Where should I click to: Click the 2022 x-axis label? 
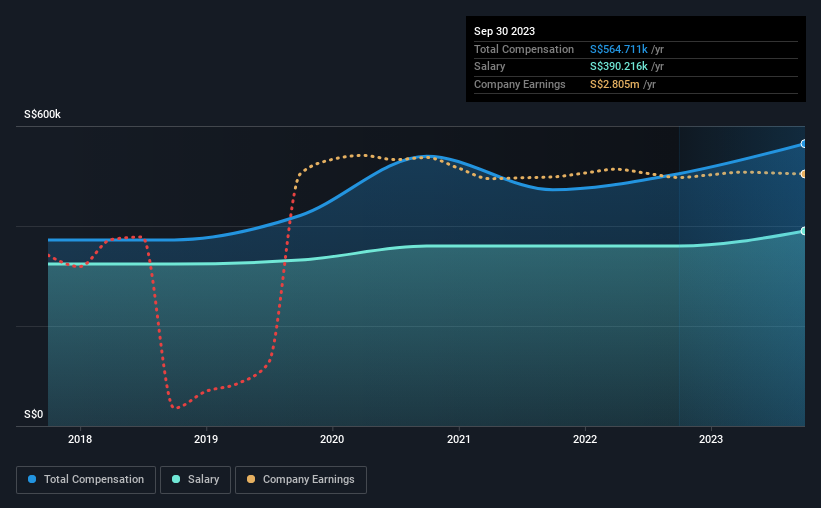click(585, 439)
